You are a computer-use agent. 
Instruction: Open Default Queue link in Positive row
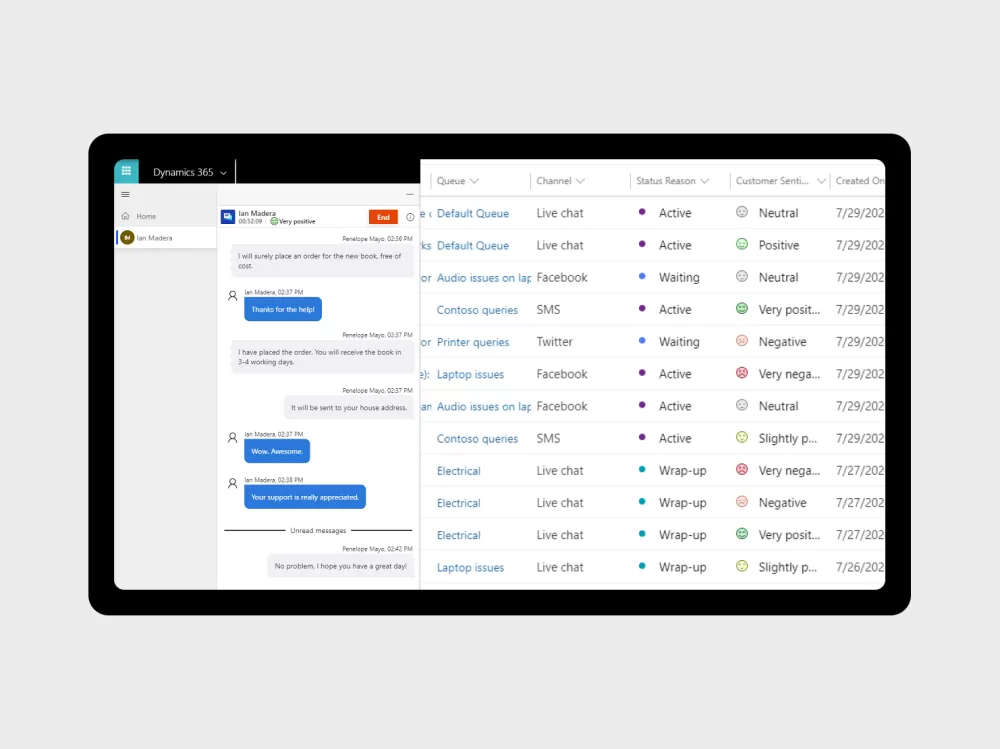click(x=473, y=246)
